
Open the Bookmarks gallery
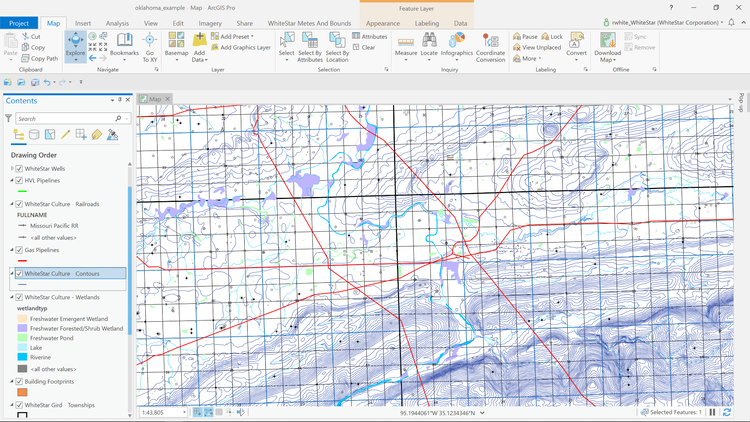coord(124,46)
